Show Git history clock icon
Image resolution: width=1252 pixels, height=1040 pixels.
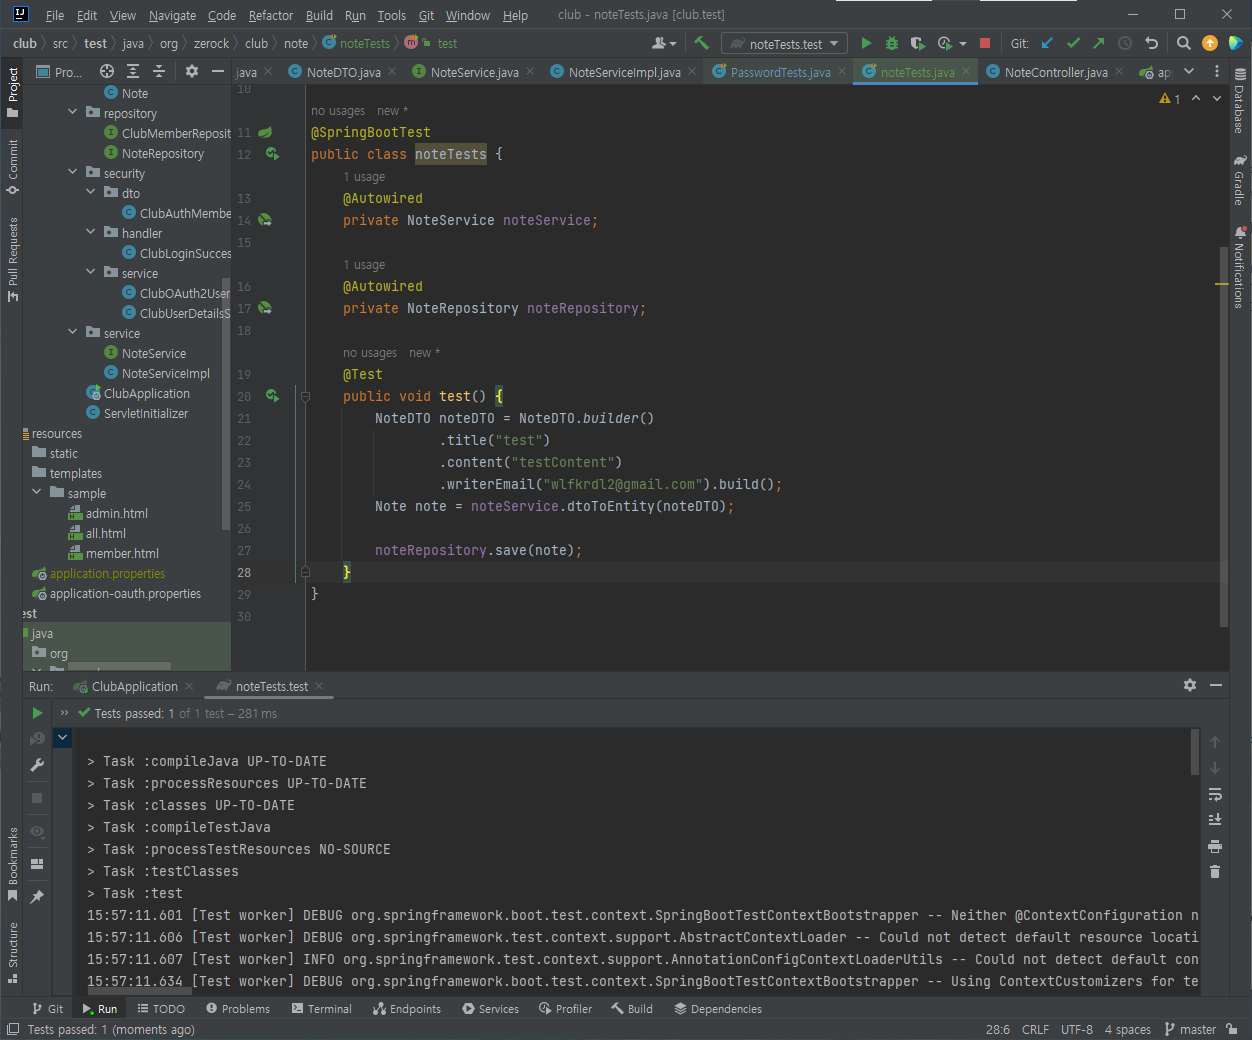(x=1125, y=43)
